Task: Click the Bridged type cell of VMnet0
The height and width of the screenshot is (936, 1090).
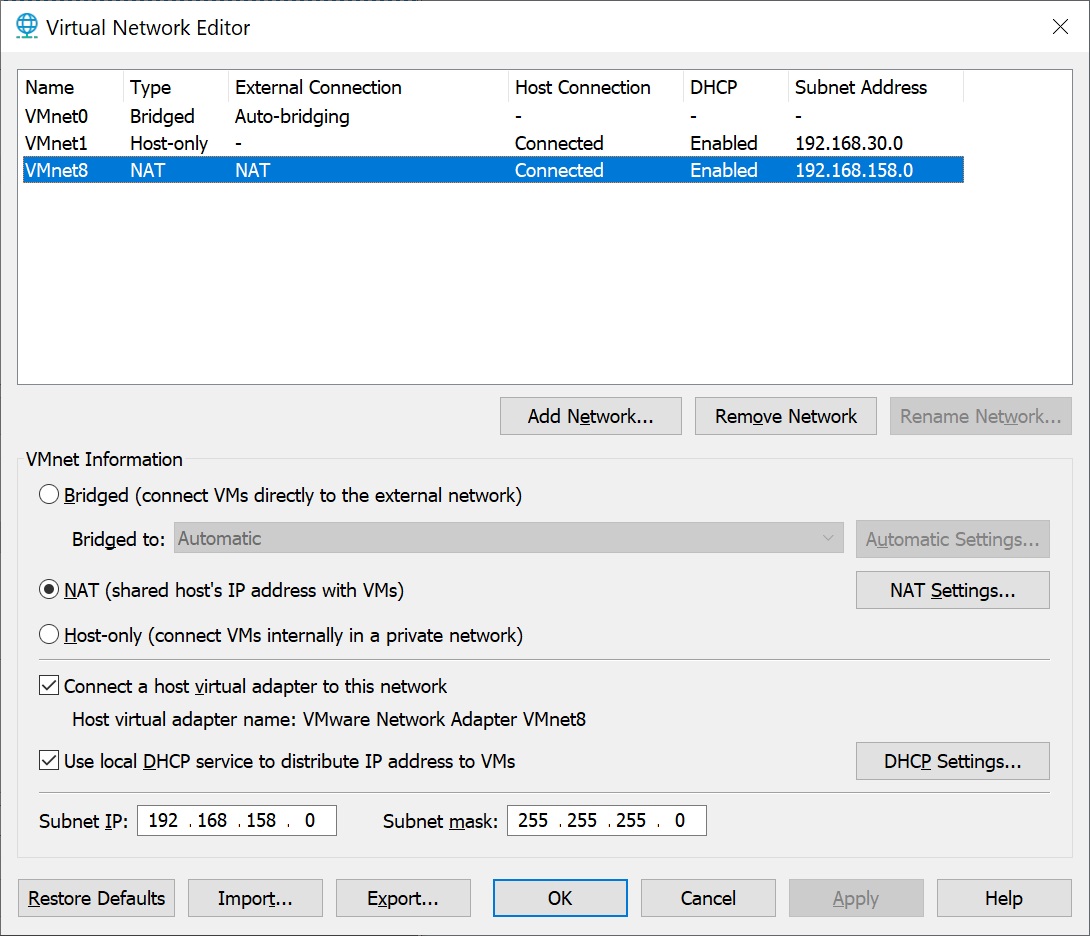Action: coord(162,116)
